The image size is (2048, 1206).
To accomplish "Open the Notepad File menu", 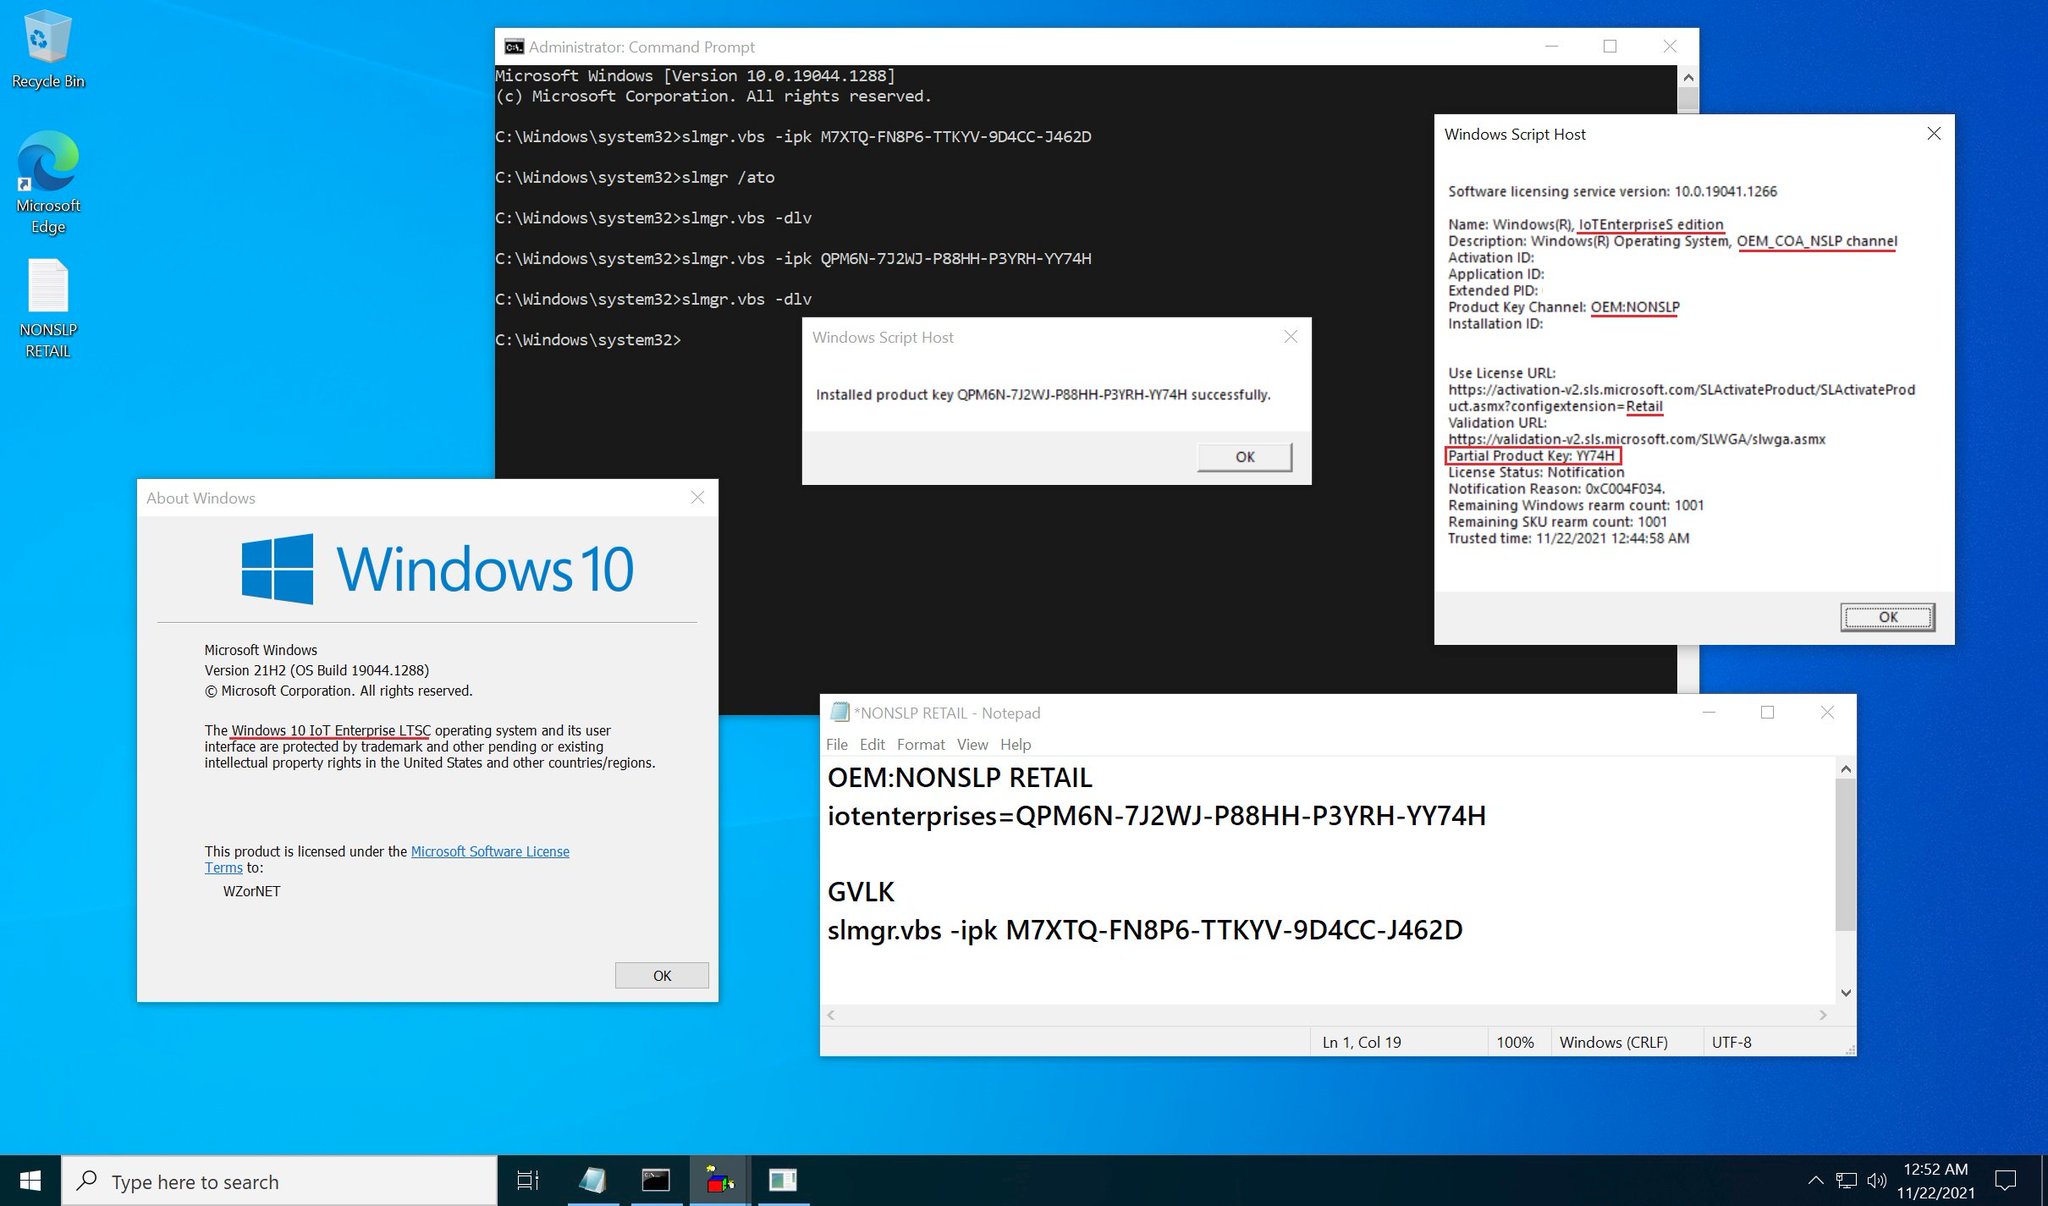I will coord(836,745).
